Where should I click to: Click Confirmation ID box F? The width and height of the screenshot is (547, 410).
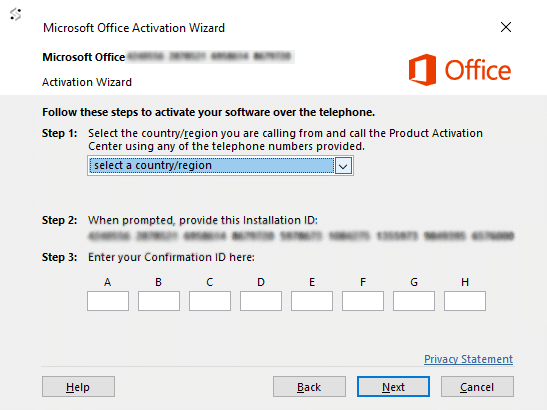(363, 301)
